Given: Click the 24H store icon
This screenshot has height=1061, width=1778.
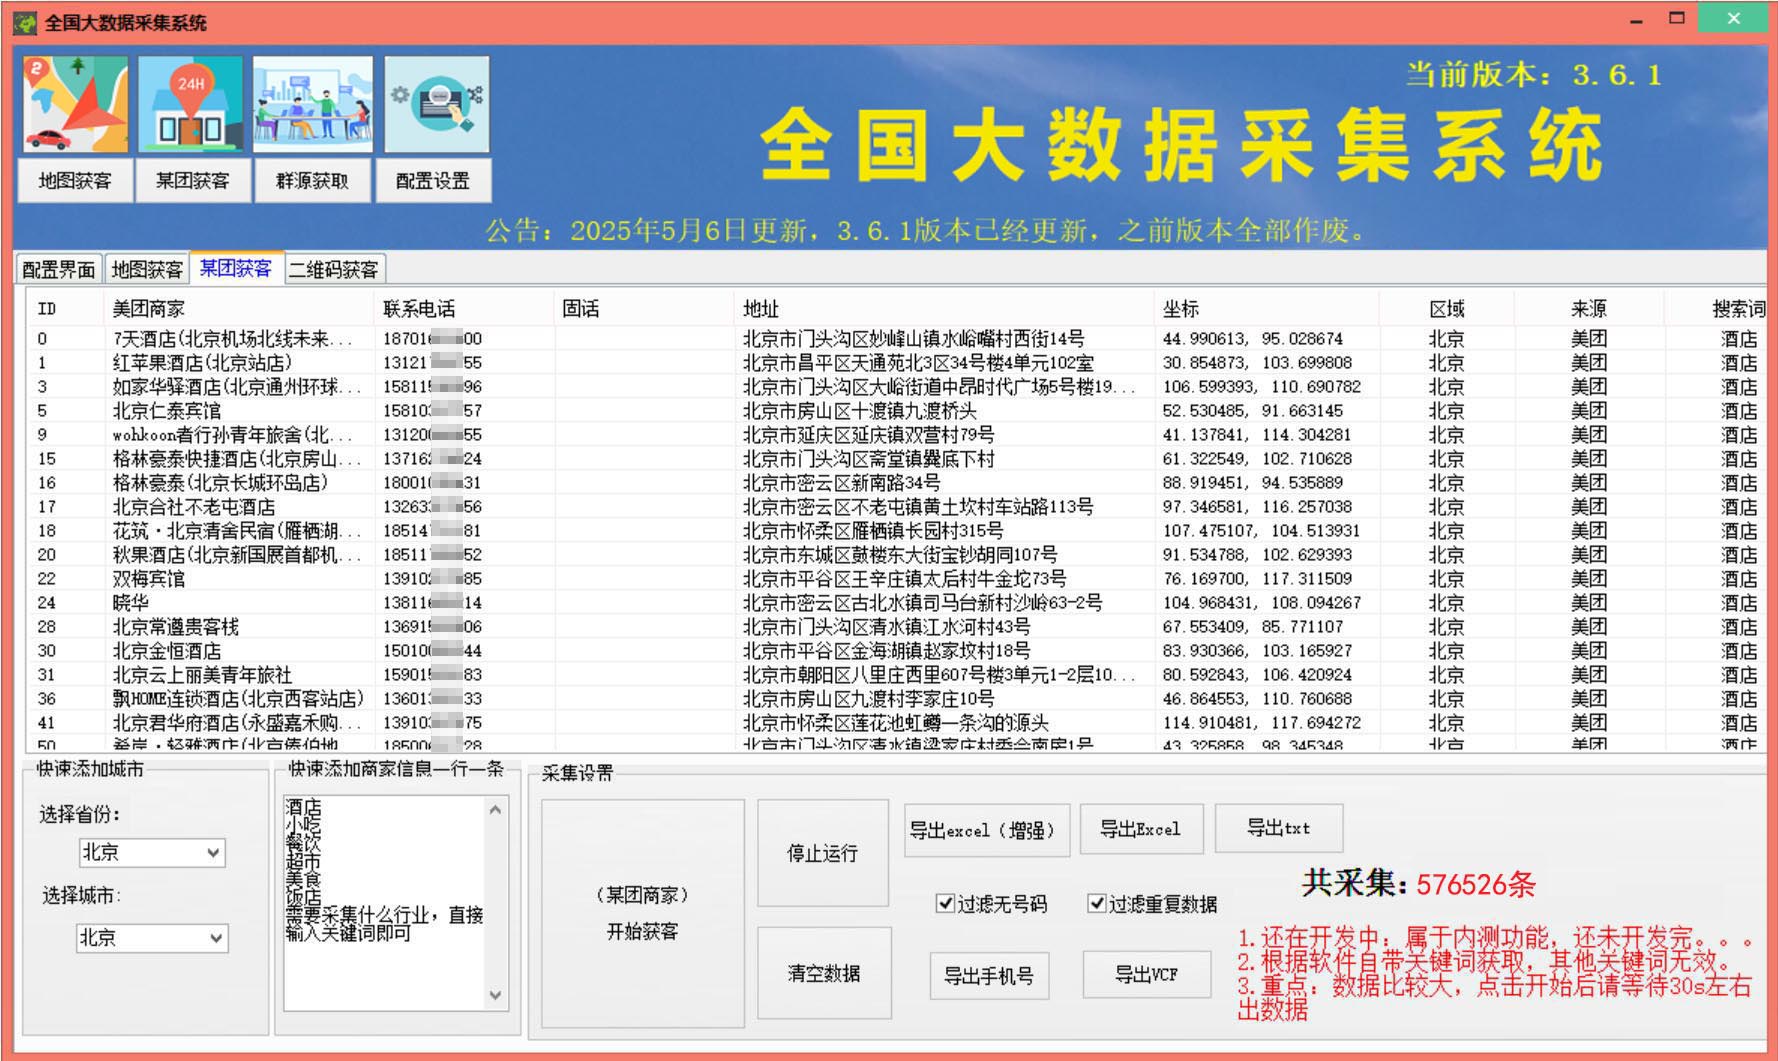Looking at the screenshot, I should (x=190, y=104).
